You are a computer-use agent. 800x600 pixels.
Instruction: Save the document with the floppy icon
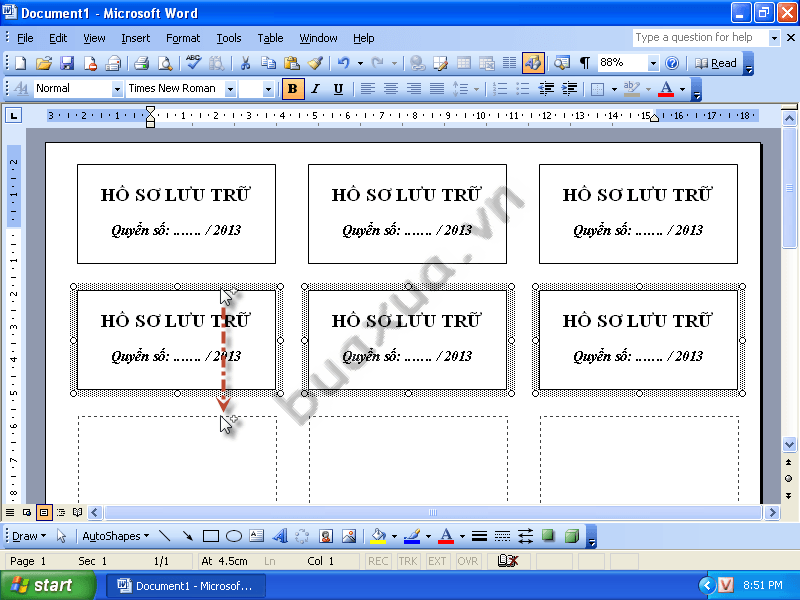[67, 63]
